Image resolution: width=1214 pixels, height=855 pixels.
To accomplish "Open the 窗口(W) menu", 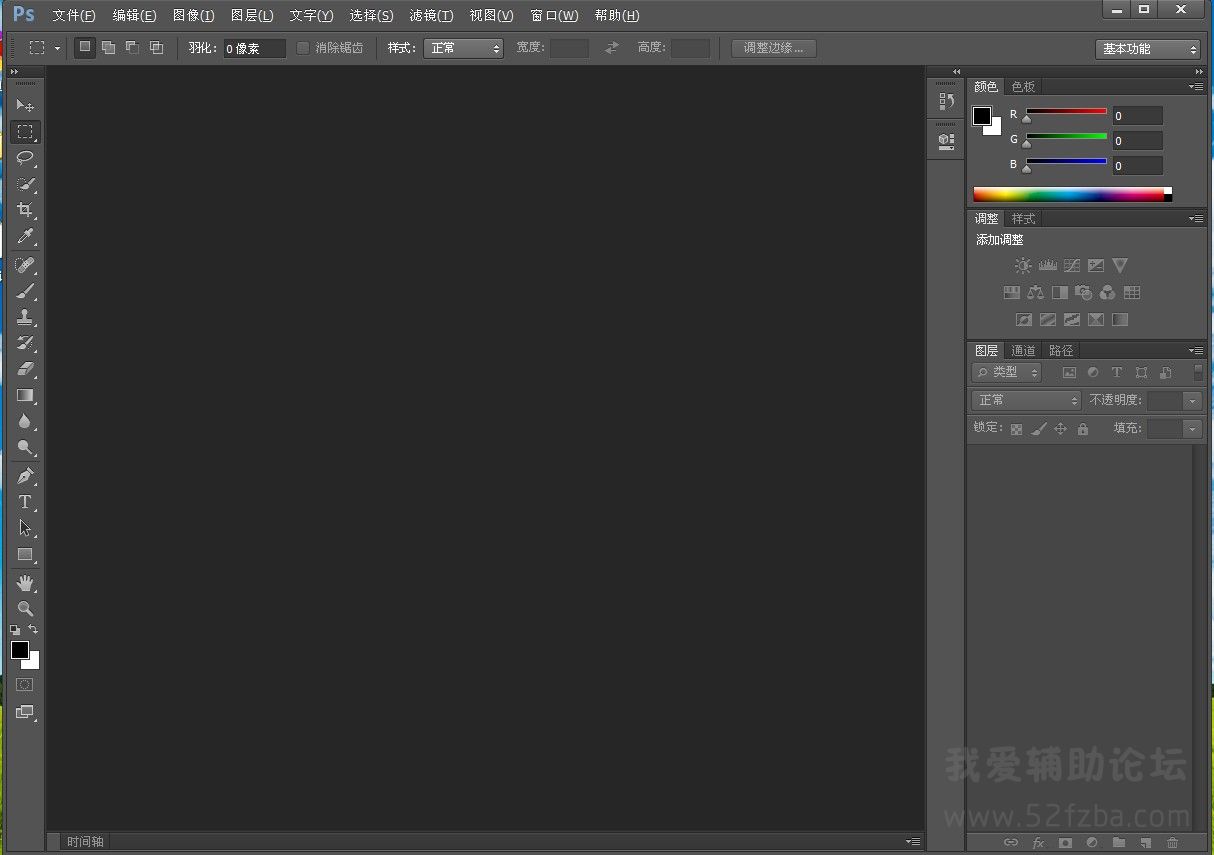I will pyautogui.click(x=554, y=16).
